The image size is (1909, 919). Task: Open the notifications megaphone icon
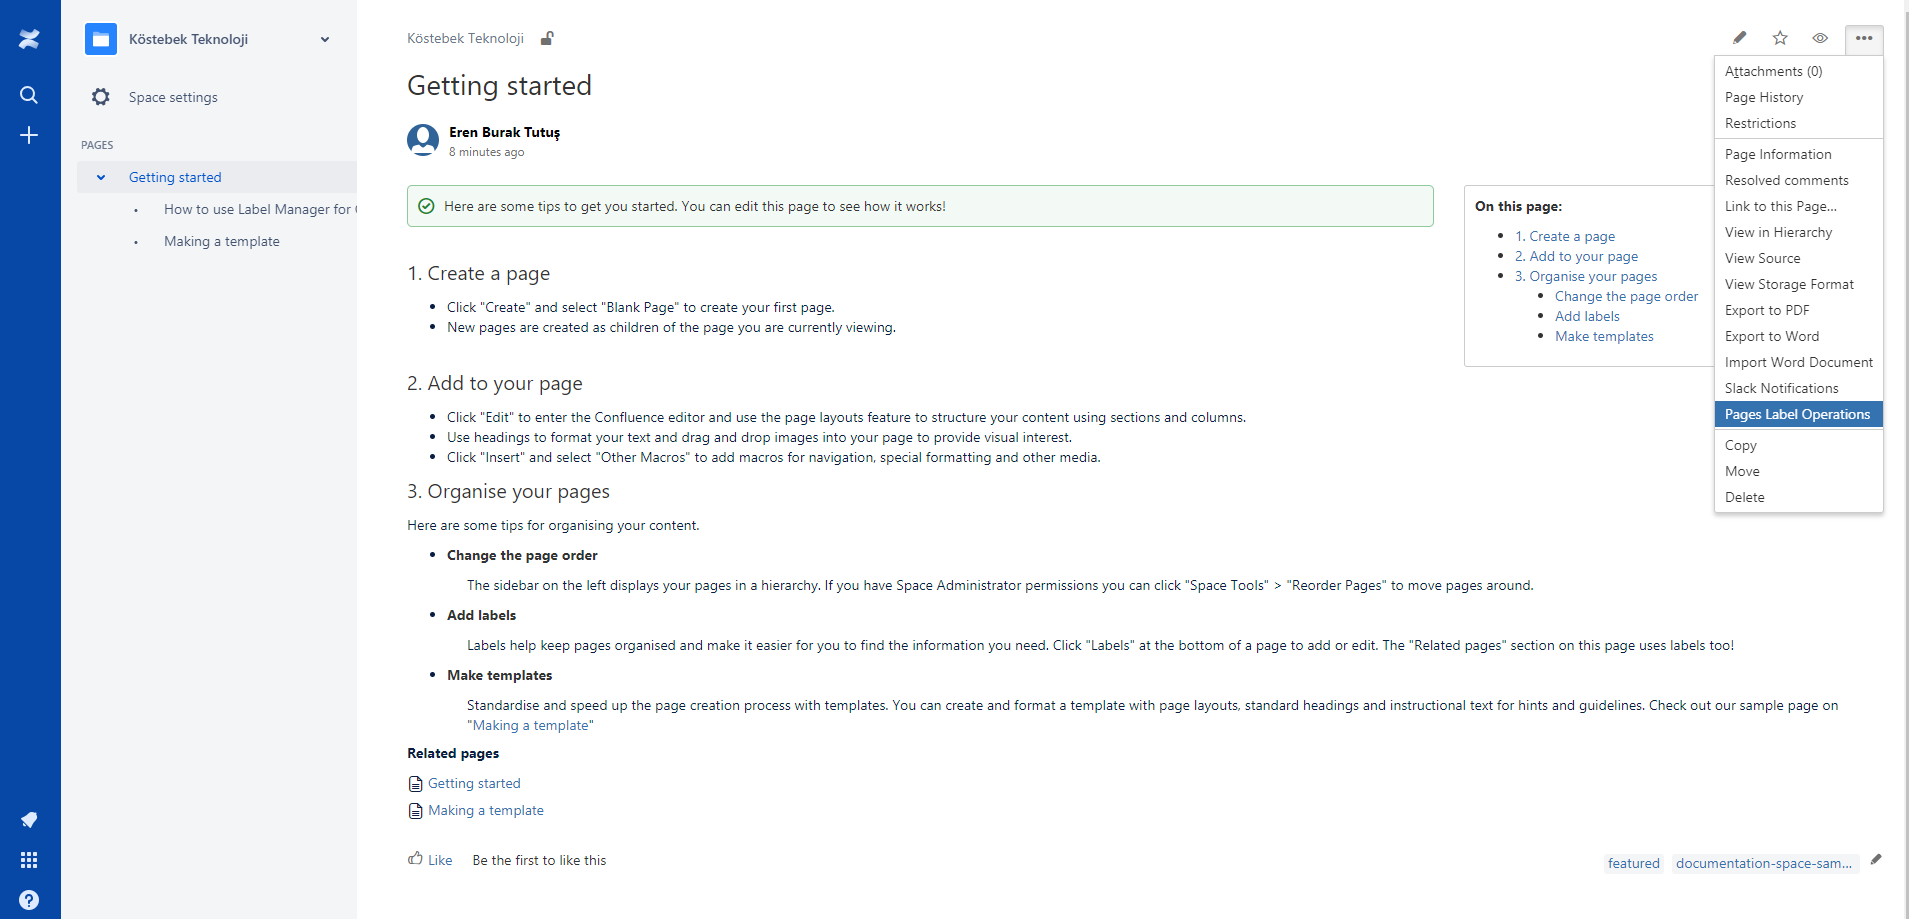point(29,820)
